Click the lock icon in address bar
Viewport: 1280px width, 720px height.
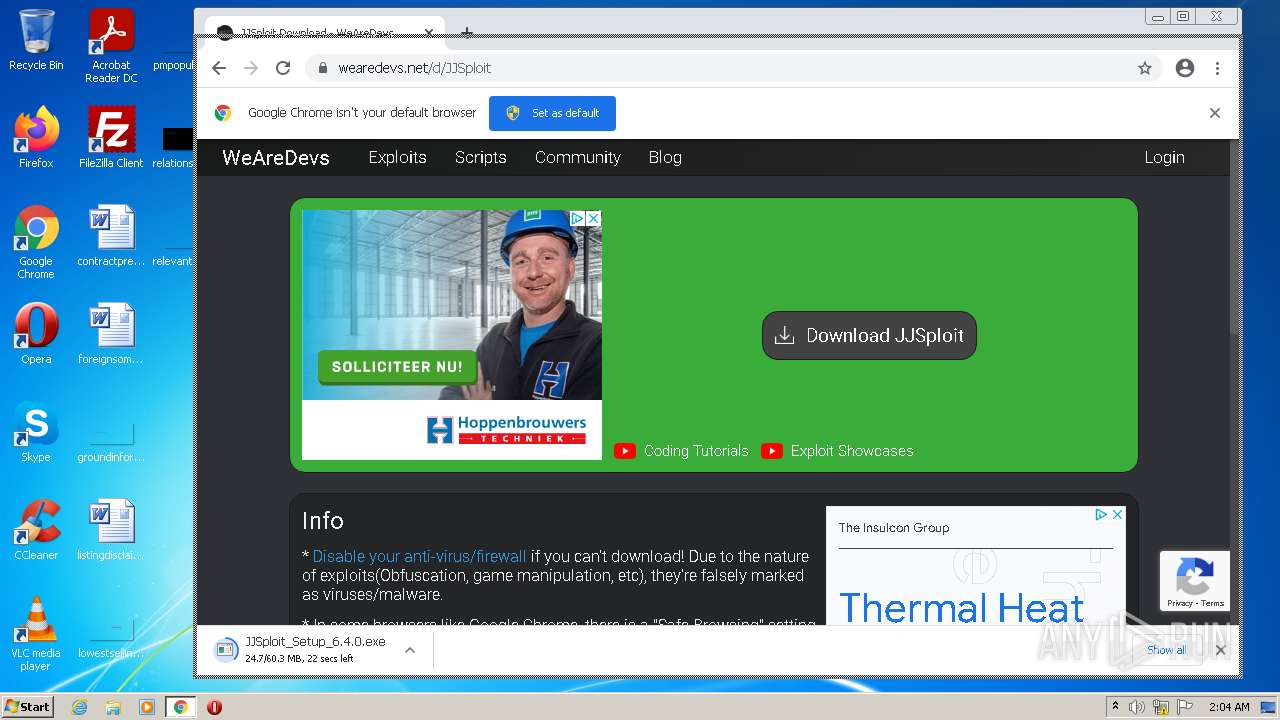click(323, 68)
